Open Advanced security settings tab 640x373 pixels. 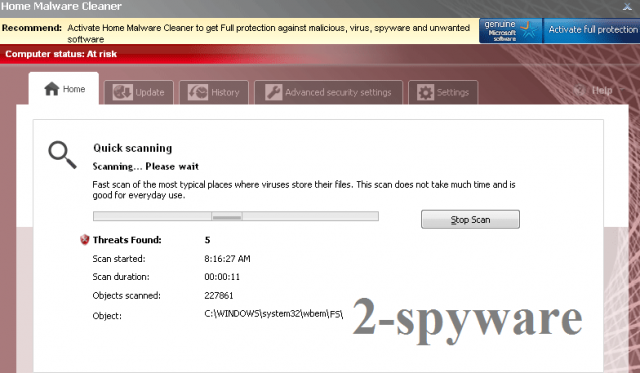click(328, 92)
